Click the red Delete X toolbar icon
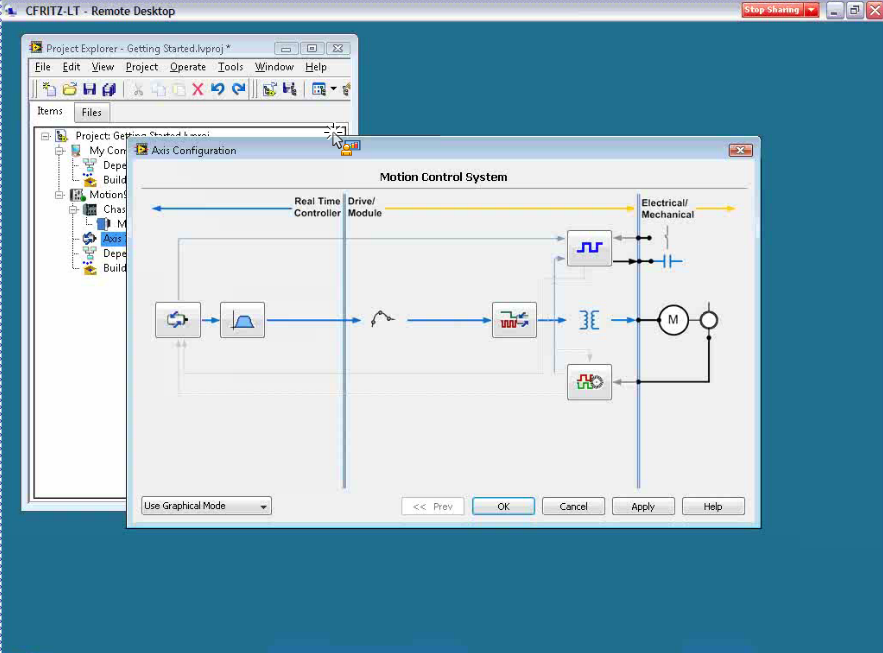 click(x=198, y=89)
